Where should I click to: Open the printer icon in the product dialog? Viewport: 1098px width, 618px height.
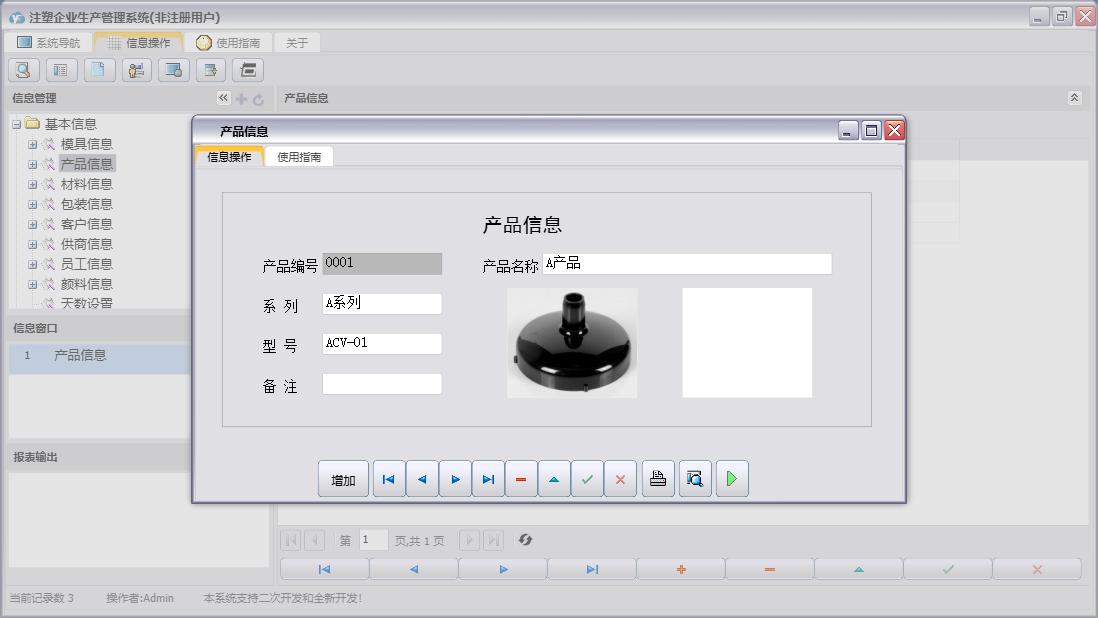[x=657, y=478]
